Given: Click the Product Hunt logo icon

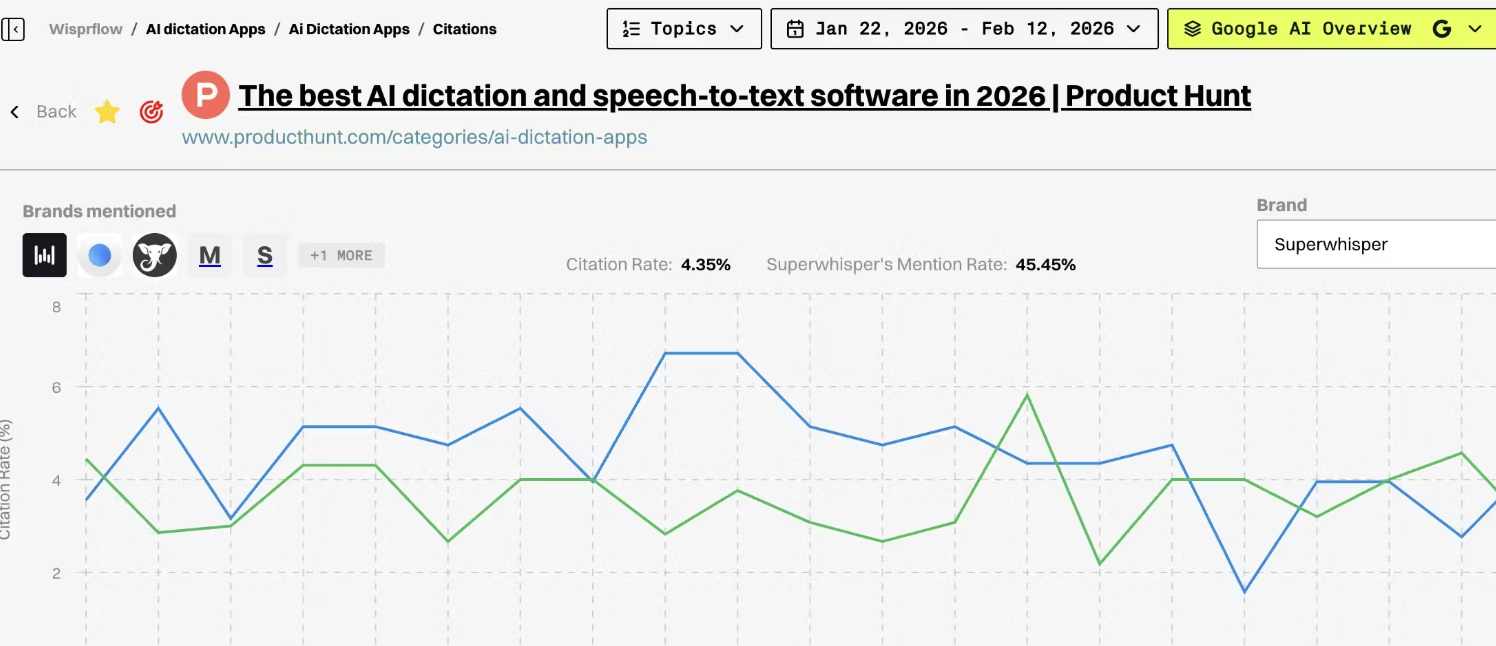Looking at the screenshot, I should coord(205,95).
